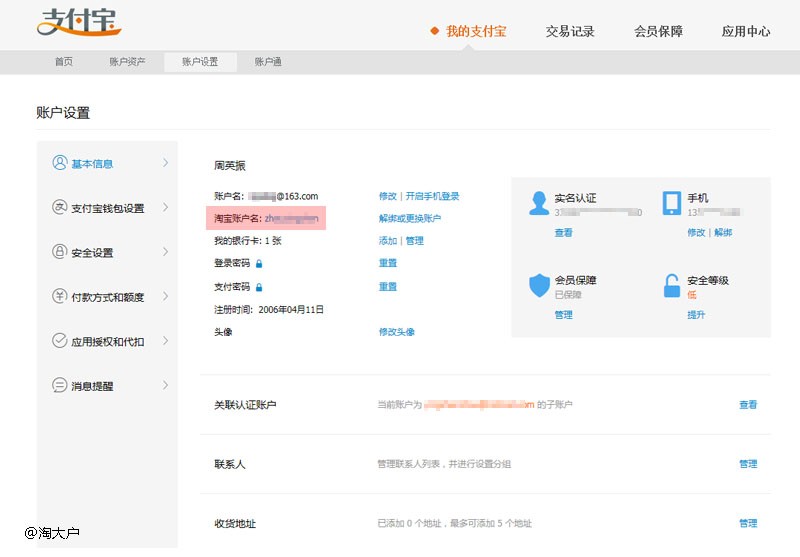Expand 支付宝钱包设置 via its chevron

click(x=165, y=207)
